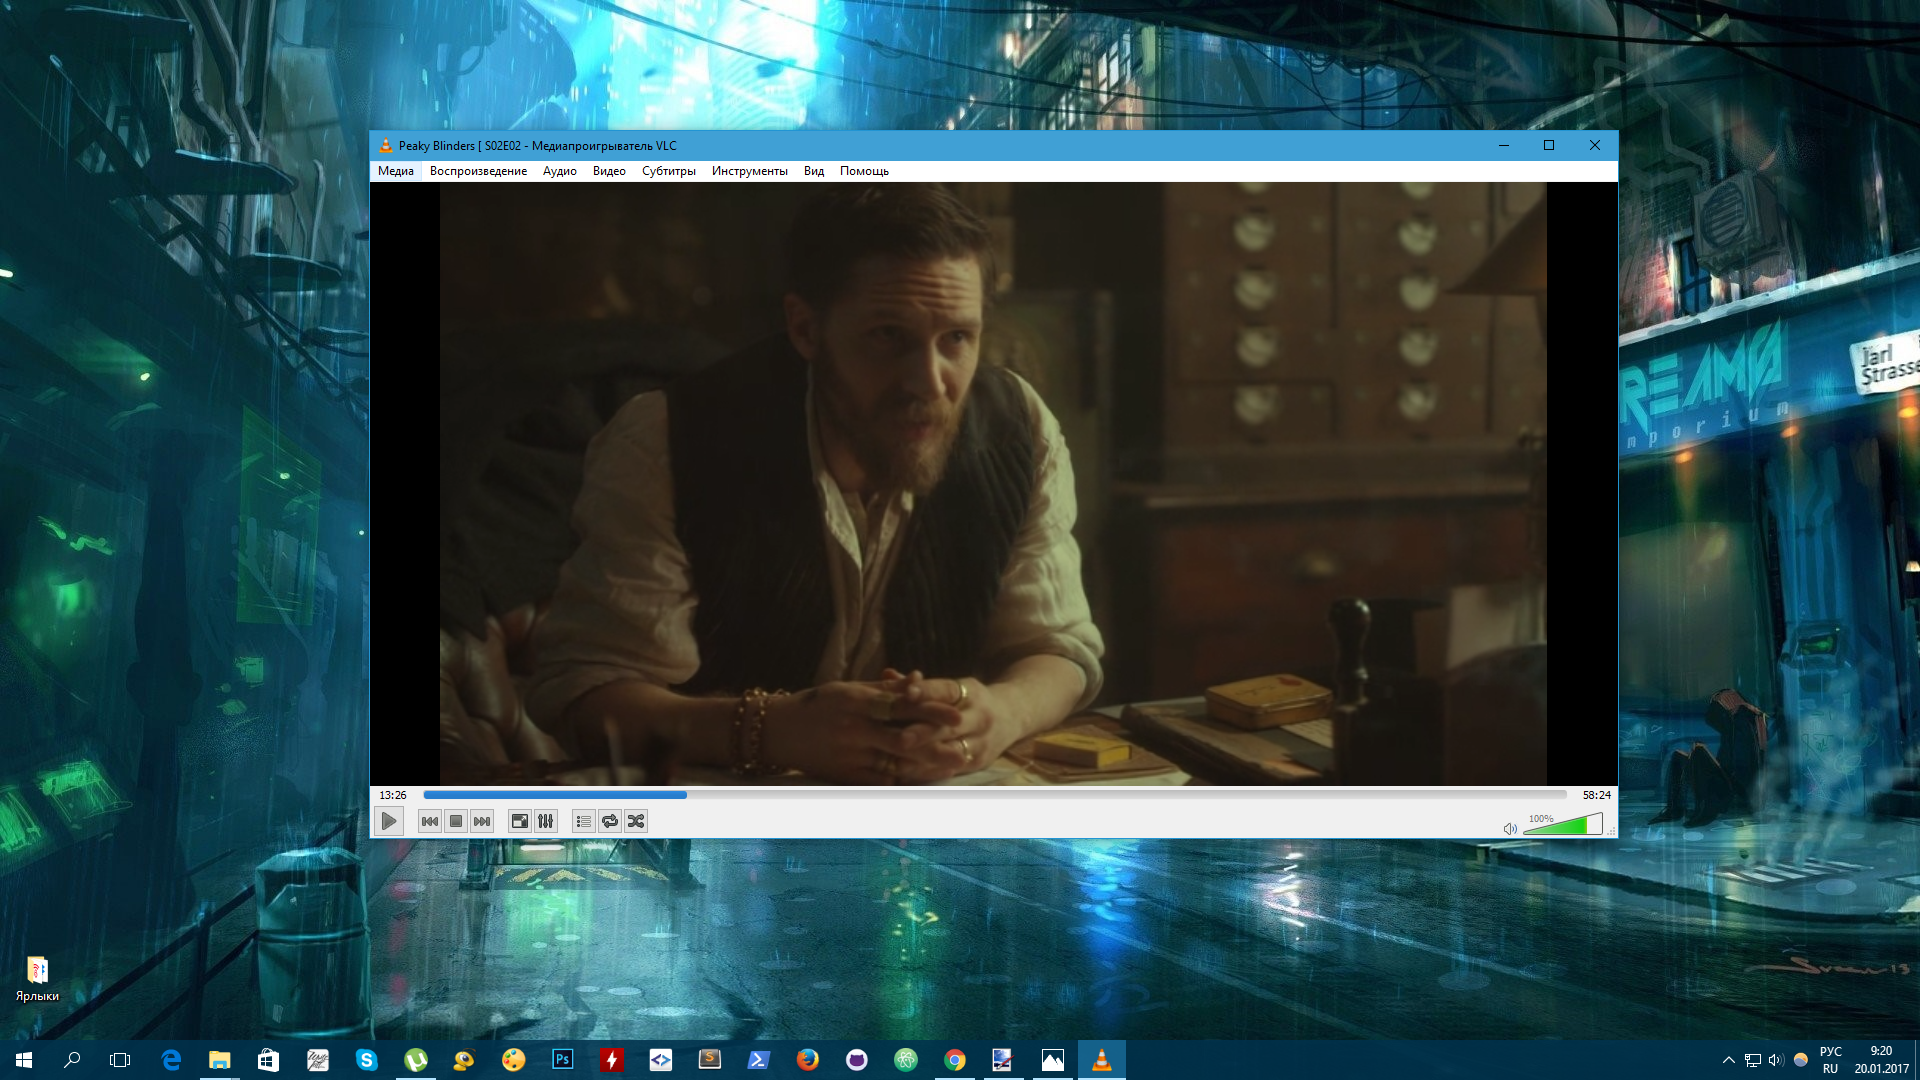Viewport: 1920px width, 1080px height.
Task: Launch Microsoft Edge from the taskbar
Action: coord(171,1060)
